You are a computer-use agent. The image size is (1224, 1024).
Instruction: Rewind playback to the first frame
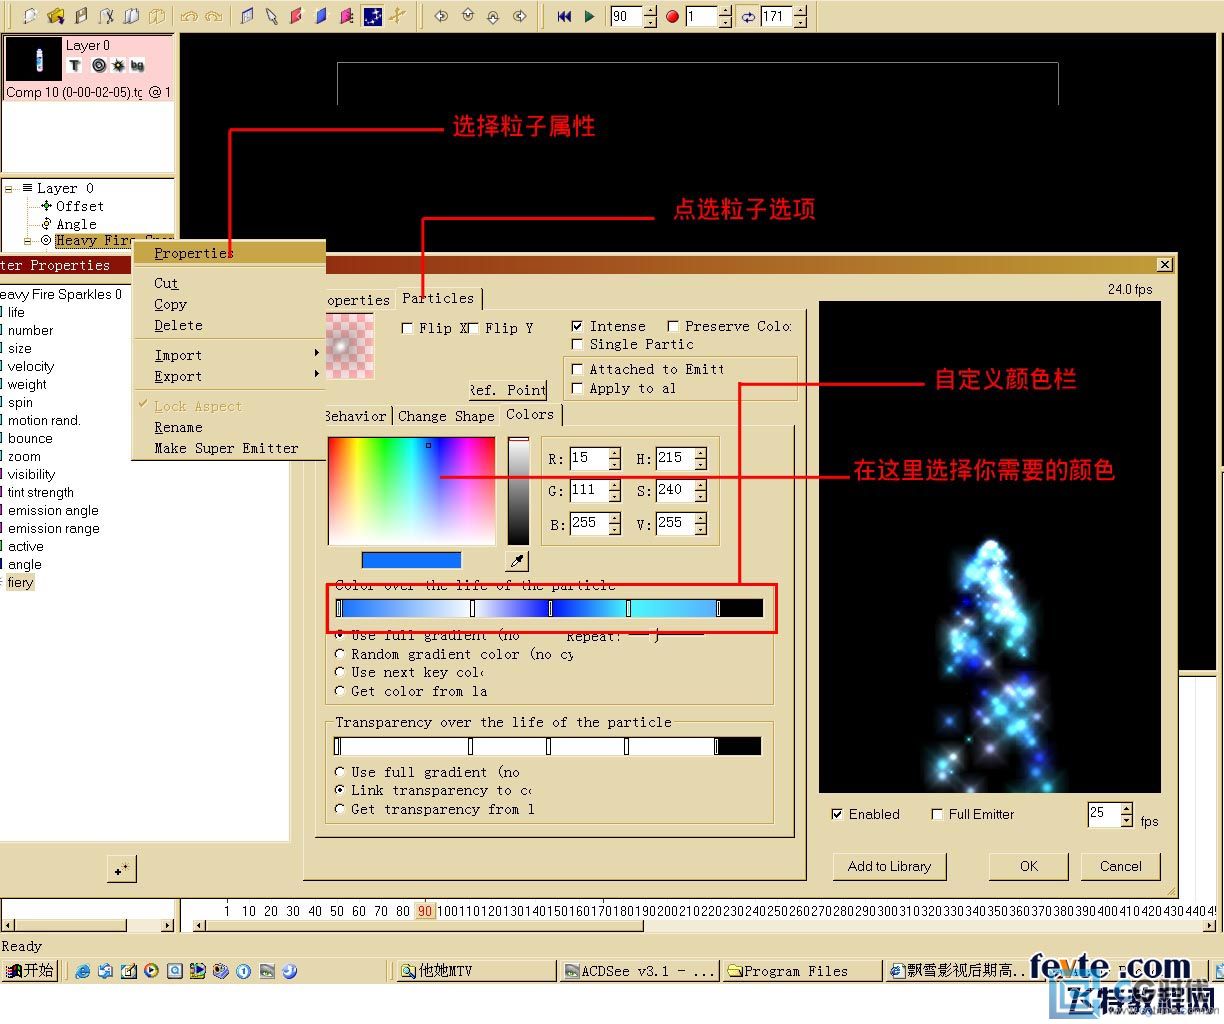pos(565,16)
